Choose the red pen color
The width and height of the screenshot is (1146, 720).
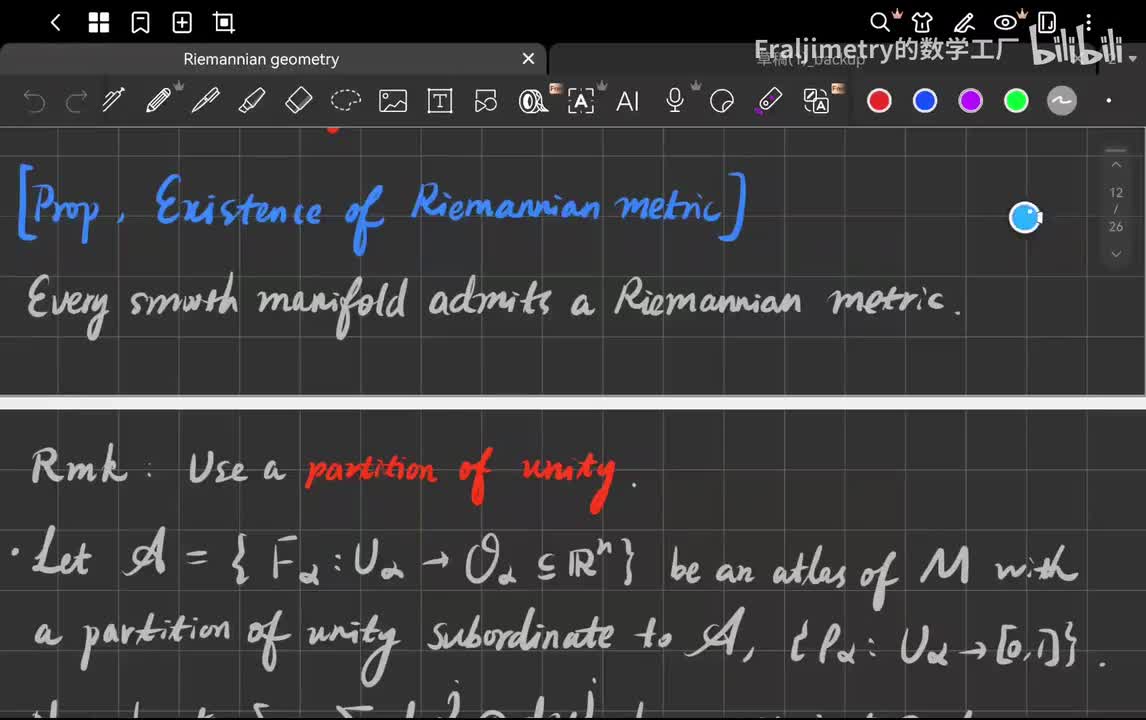tap(879, 101)
